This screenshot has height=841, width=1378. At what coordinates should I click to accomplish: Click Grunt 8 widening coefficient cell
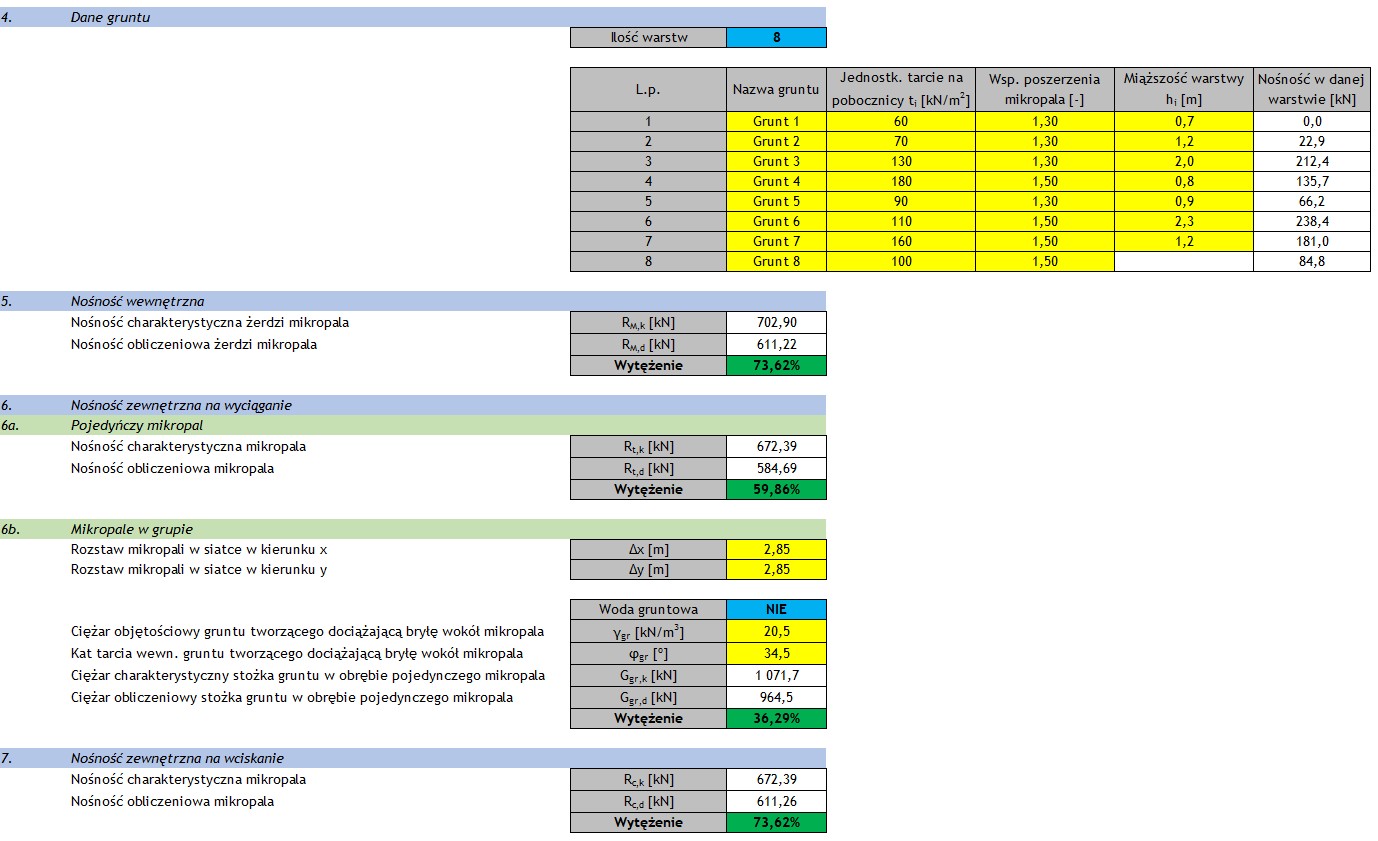point(1044,261)
